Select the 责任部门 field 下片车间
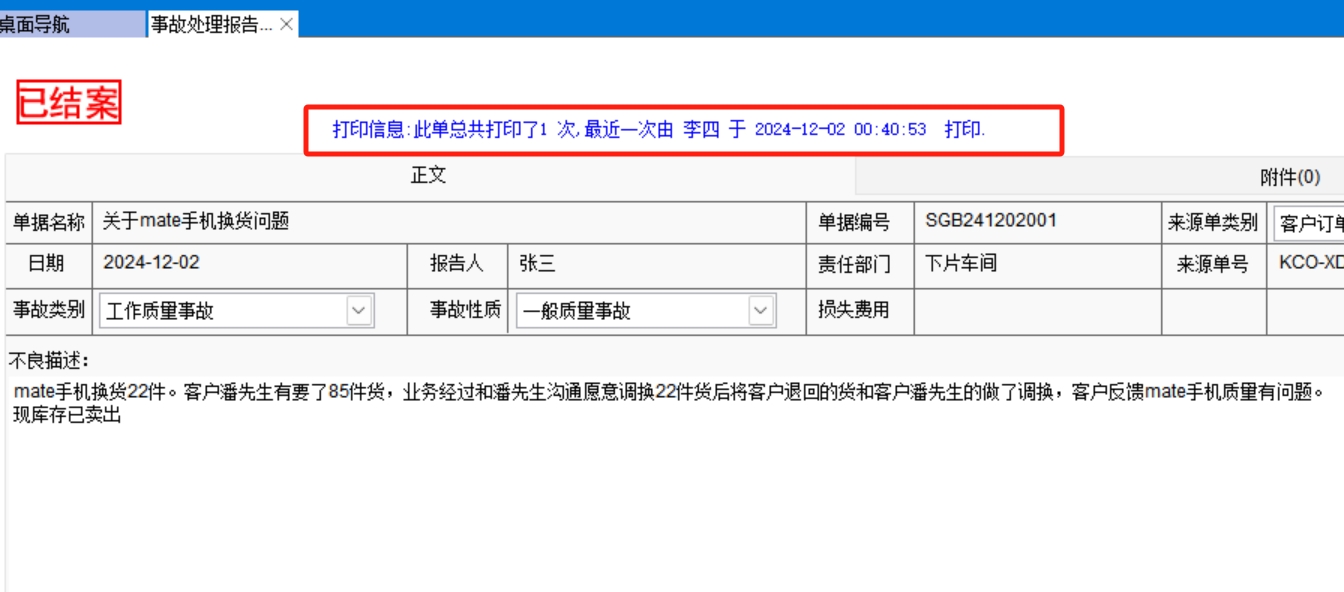Image resolution: width=1344 pixels, height=592 pixels. click(x=1036, y=264)
